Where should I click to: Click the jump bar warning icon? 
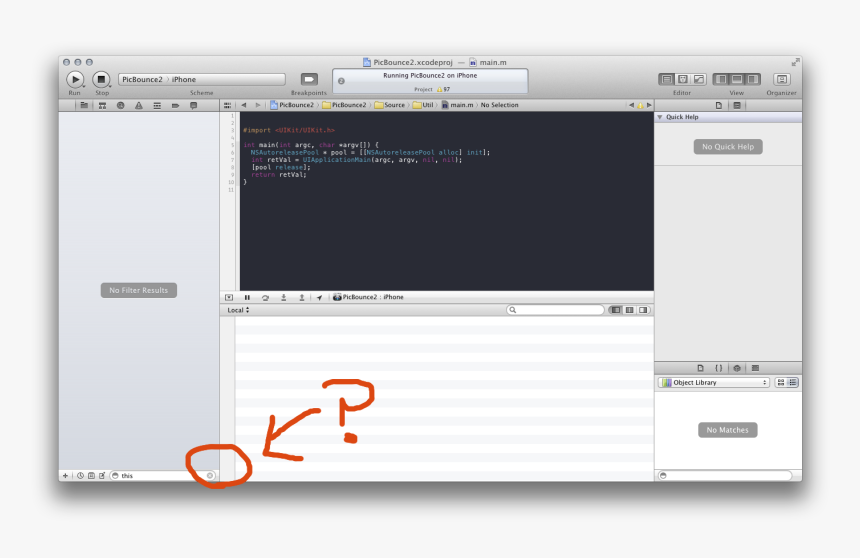pyautogui.click(x=640, y=105)
